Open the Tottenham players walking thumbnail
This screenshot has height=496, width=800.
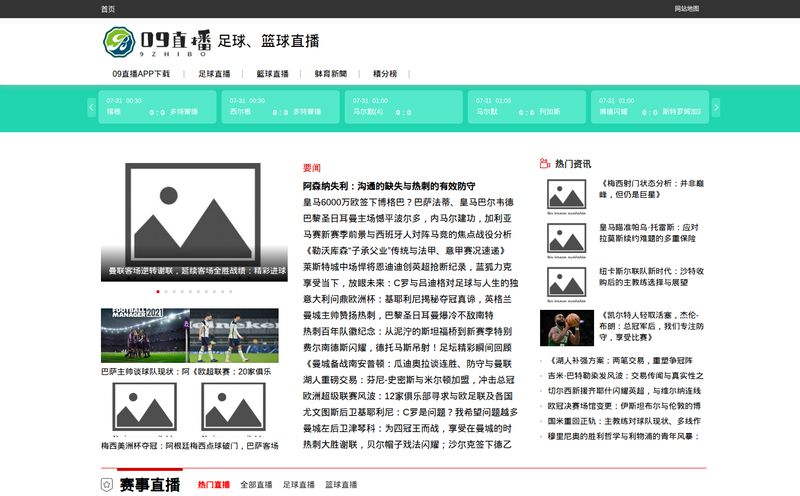pos(234,335)
